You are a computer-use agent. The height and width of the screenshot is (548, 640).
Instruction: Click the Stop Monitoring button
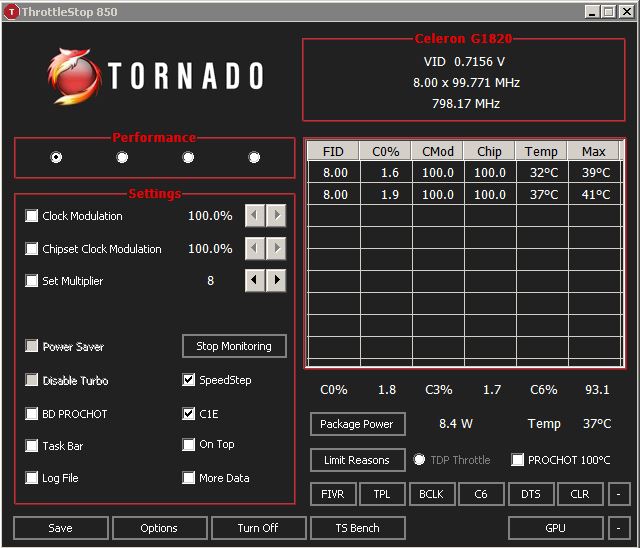(234, 346)
